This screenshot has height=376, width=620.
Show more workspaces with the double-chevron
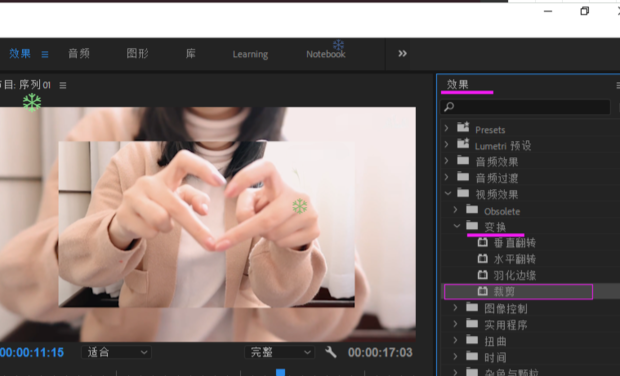[x=402, y=53]
